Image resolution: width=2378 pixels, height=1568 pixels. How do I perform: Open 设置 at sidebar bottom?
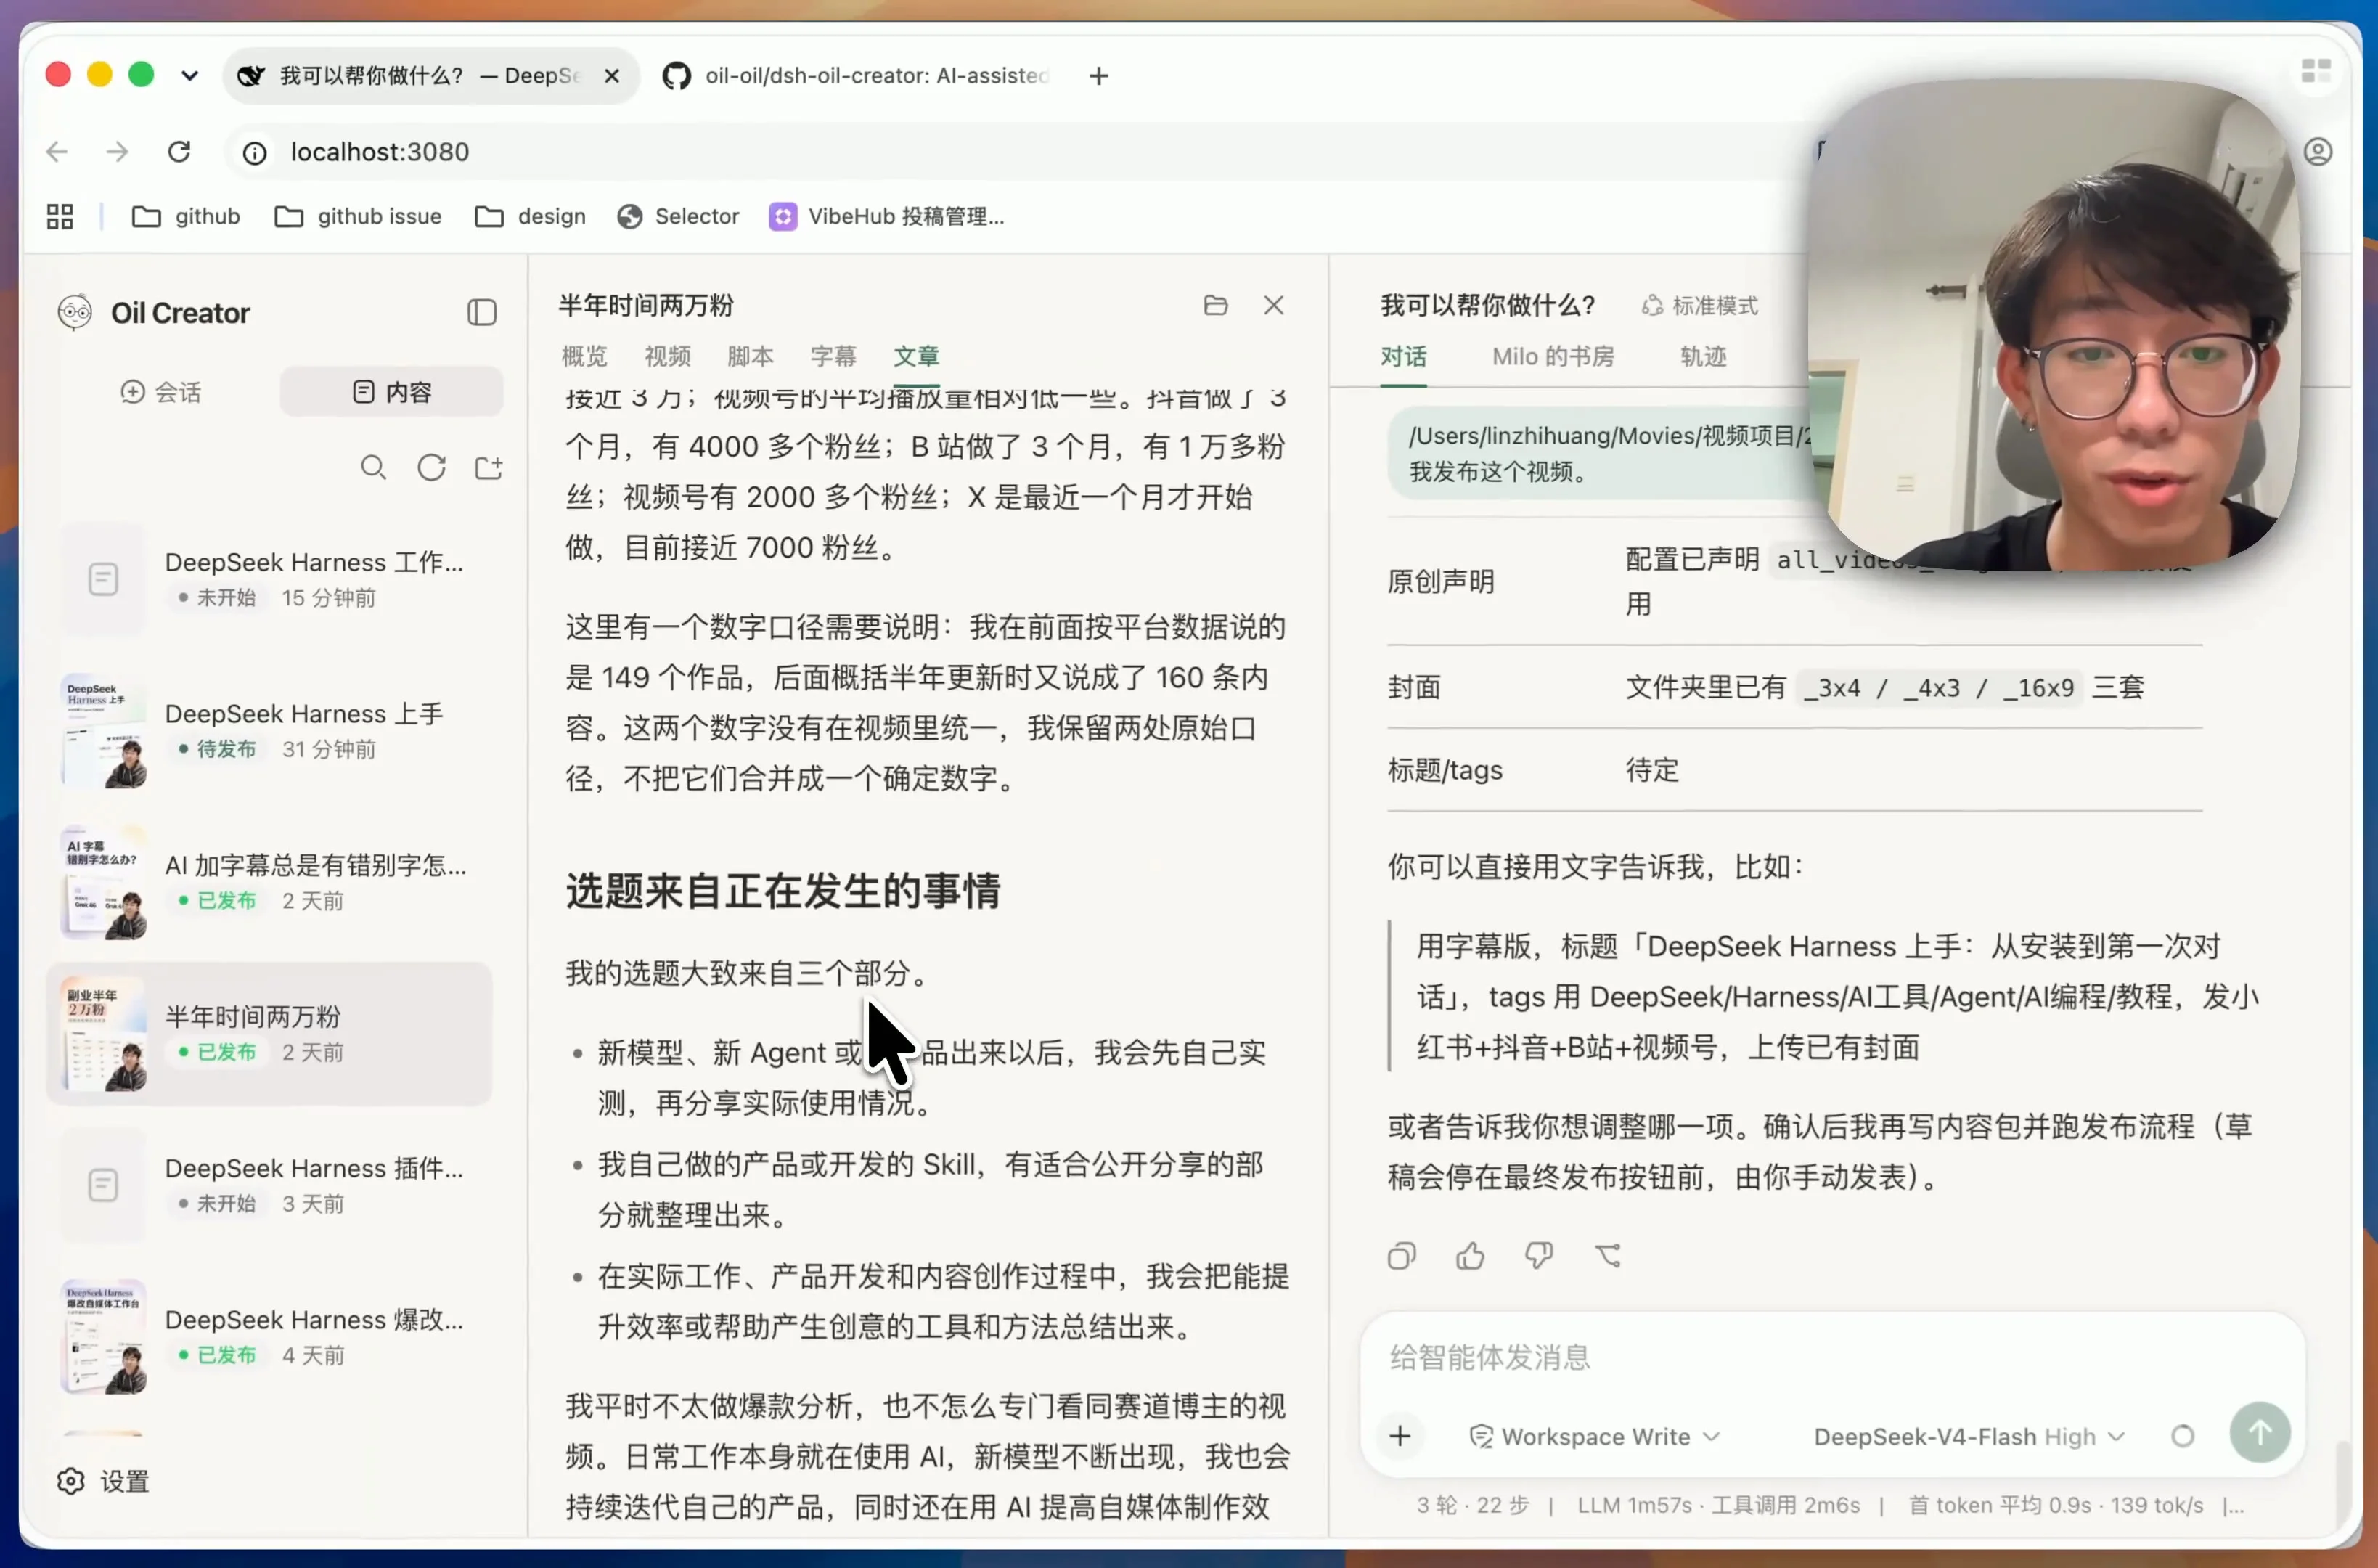click(104, 1481)
